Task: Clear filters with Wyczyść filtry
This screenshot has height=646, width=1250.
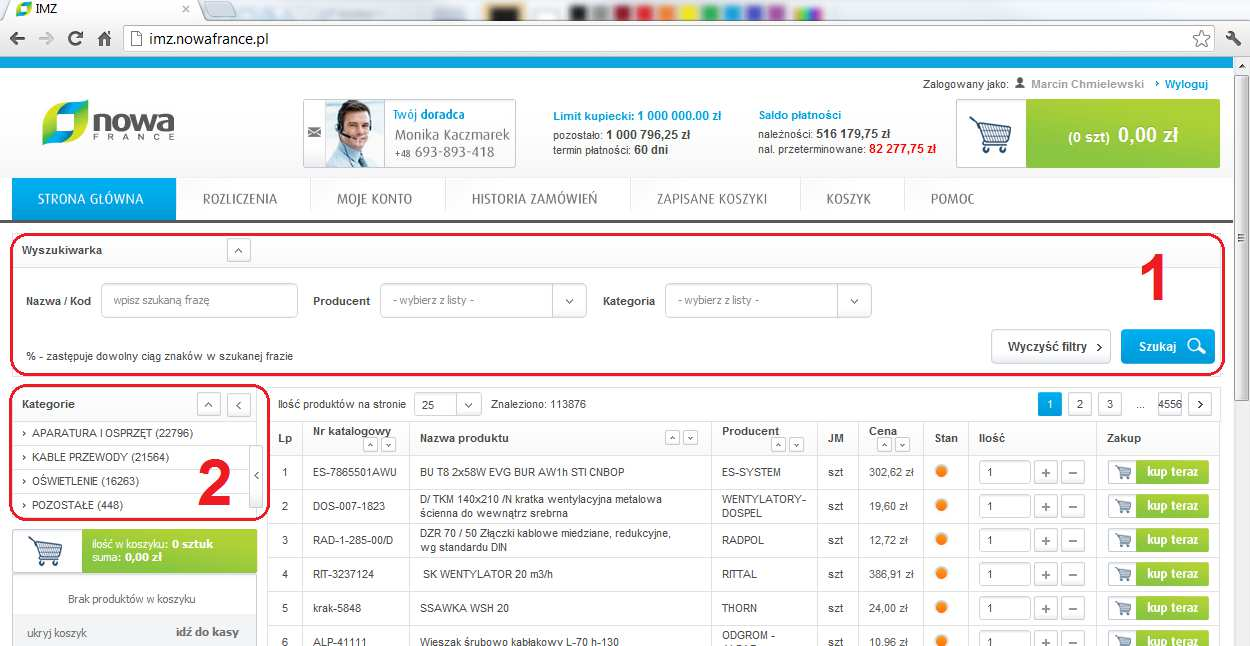Action: pos(1051,347)
